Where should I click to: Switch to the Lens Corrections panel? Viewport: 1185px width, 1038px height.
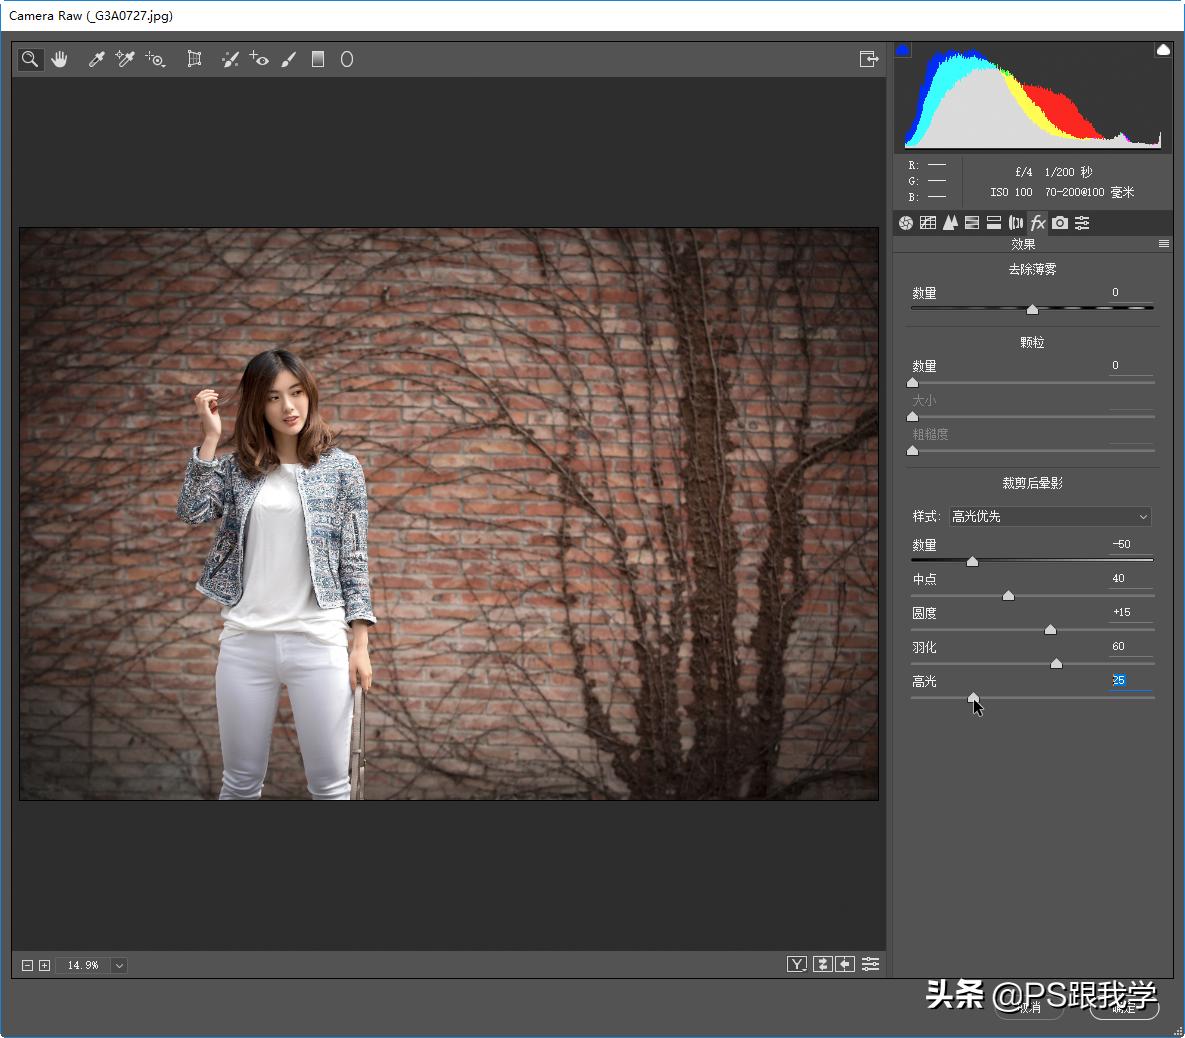[x=1015, y=222]
